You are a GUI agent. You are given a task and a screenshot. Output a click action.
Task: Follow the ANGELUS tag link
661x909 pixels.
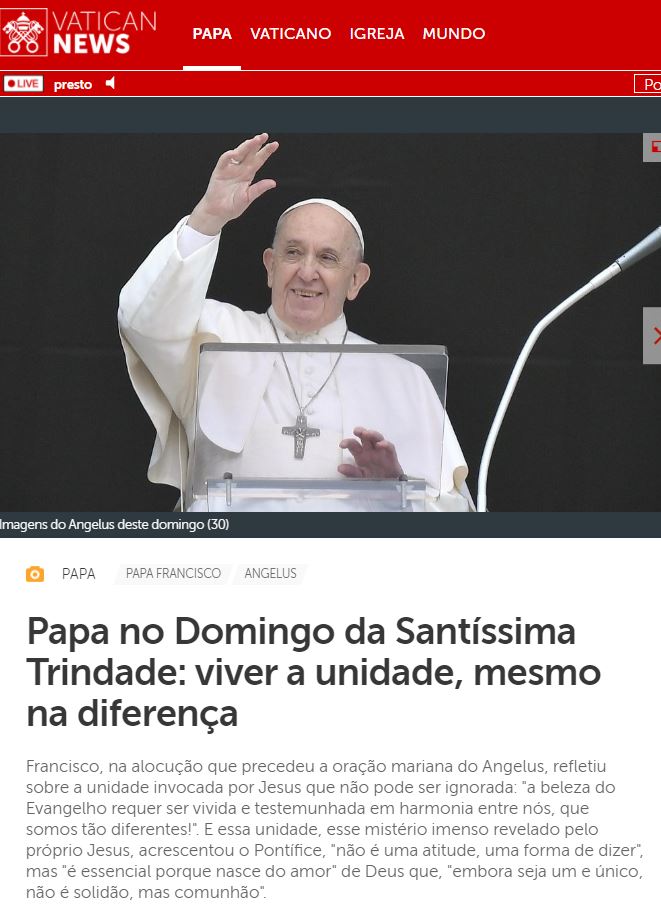270,573
